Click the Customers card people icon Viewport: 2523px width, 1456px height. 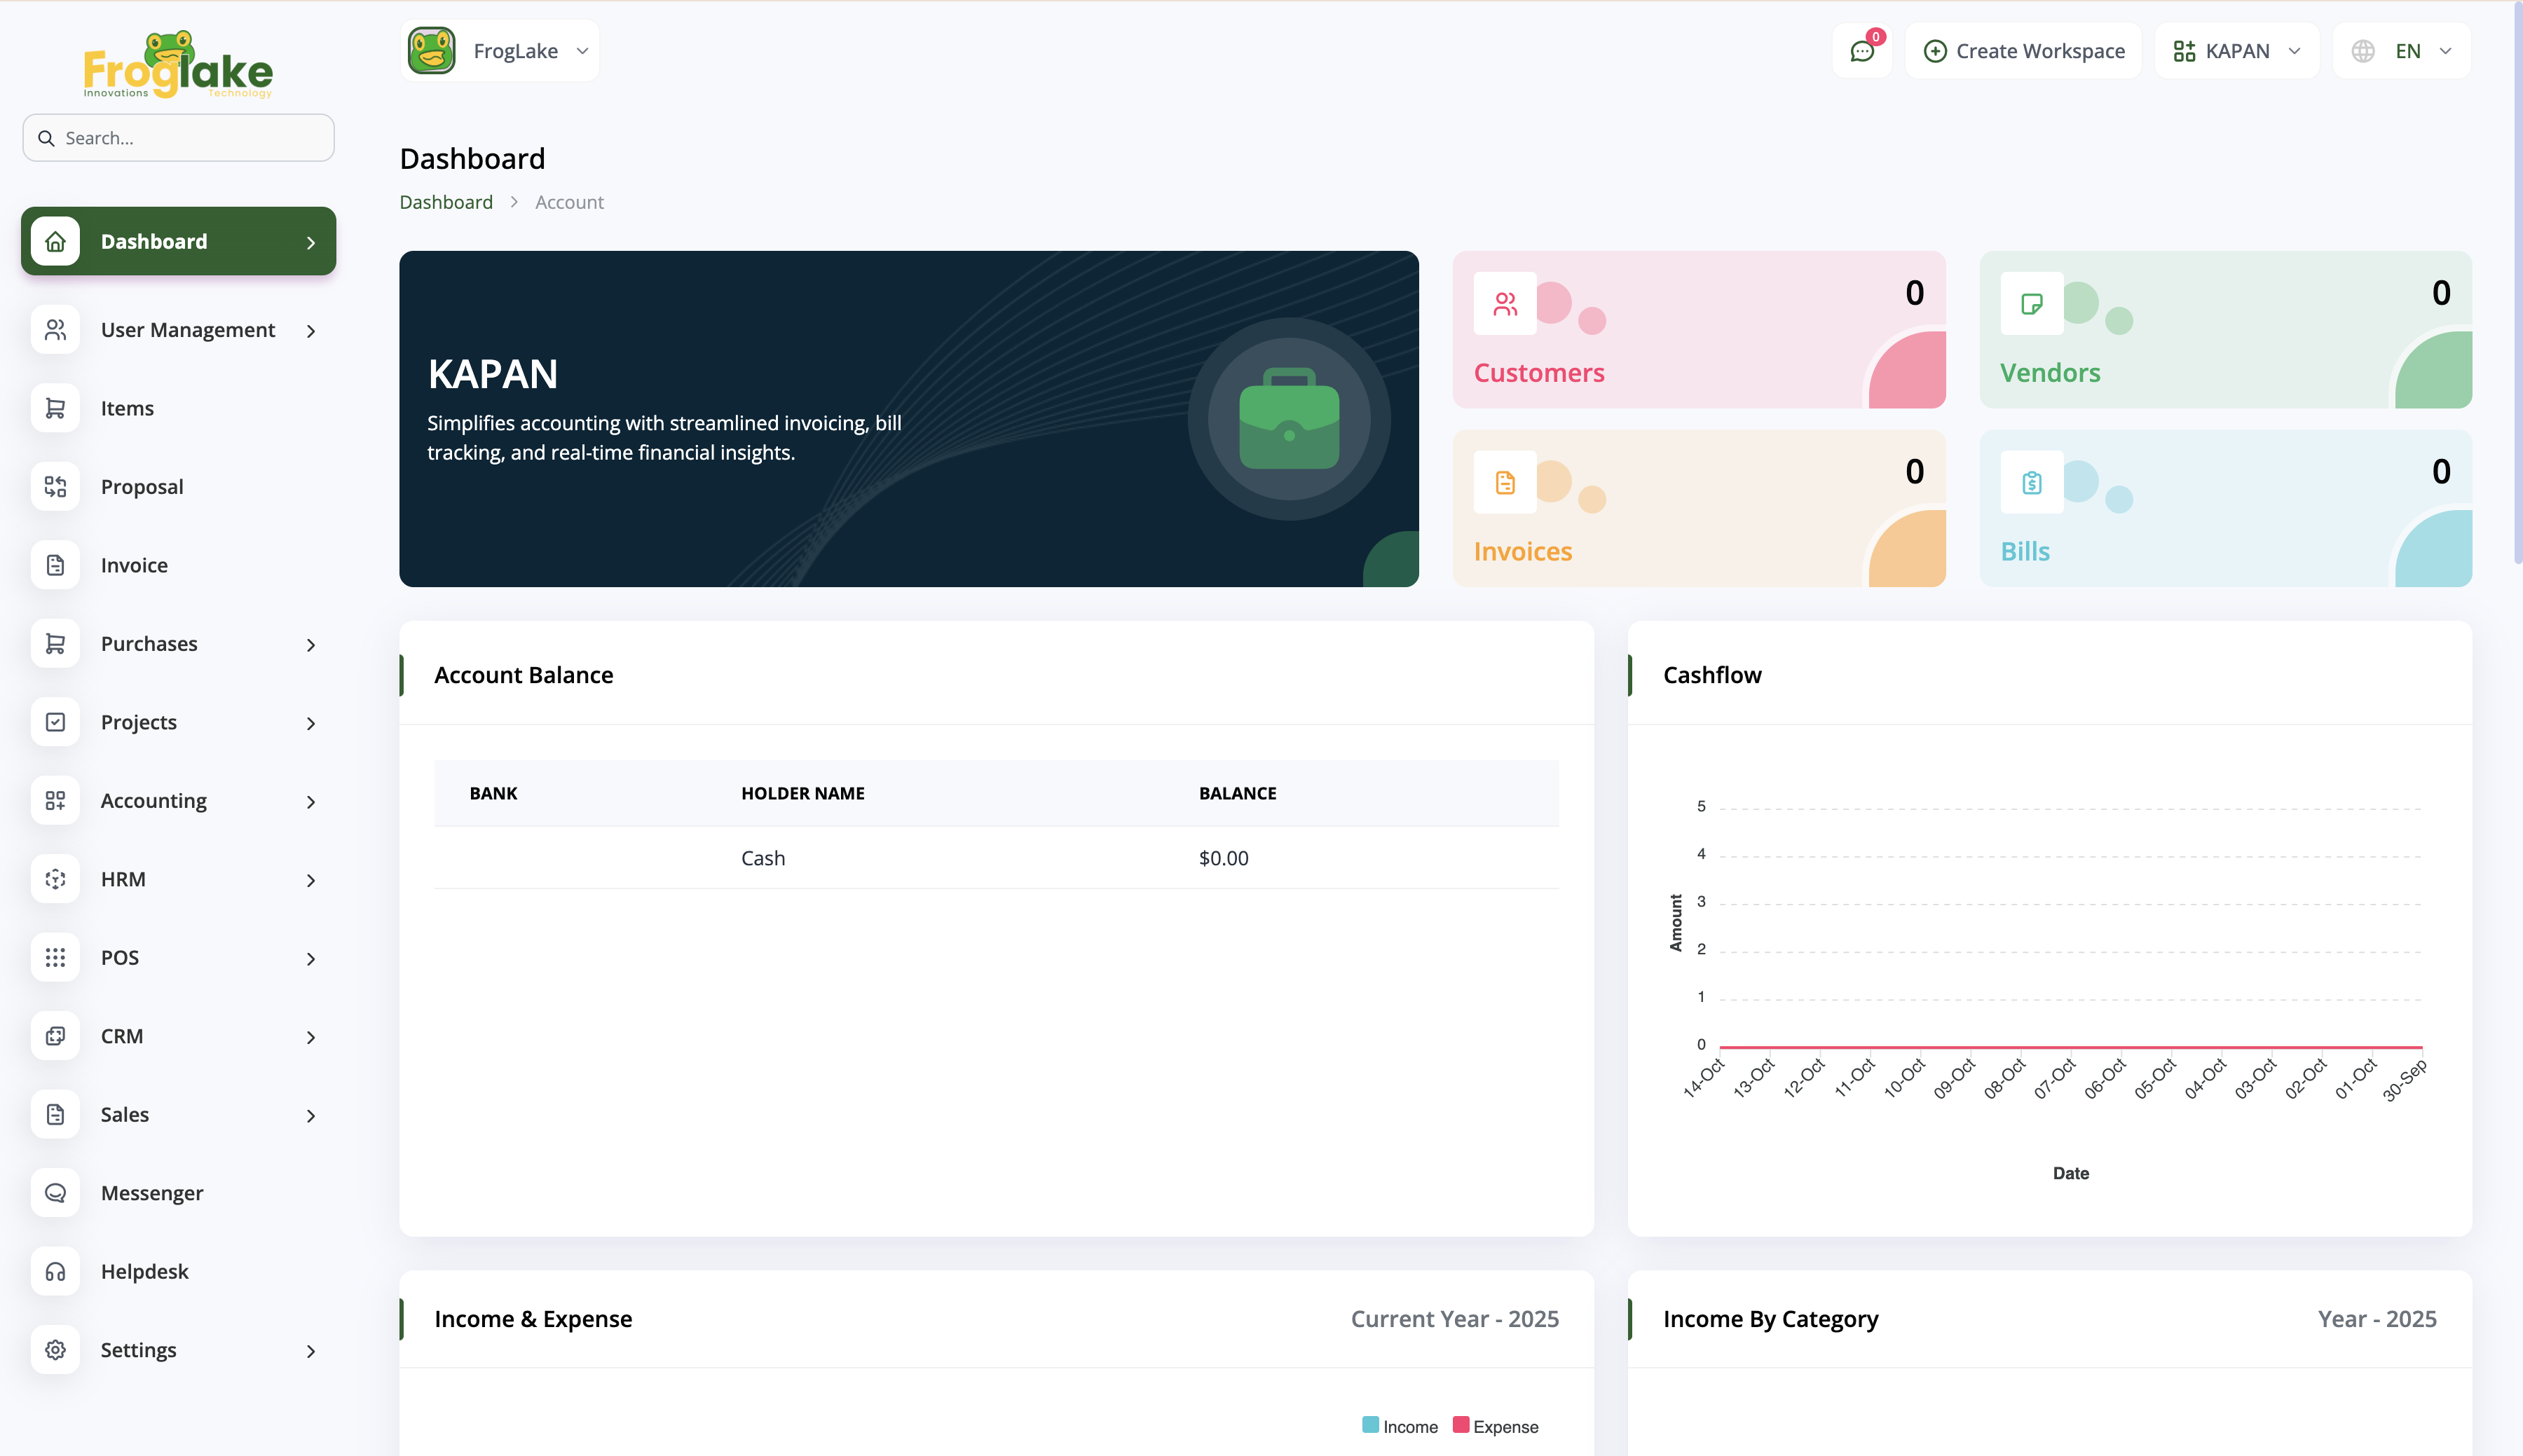(x=1505, y=304)
